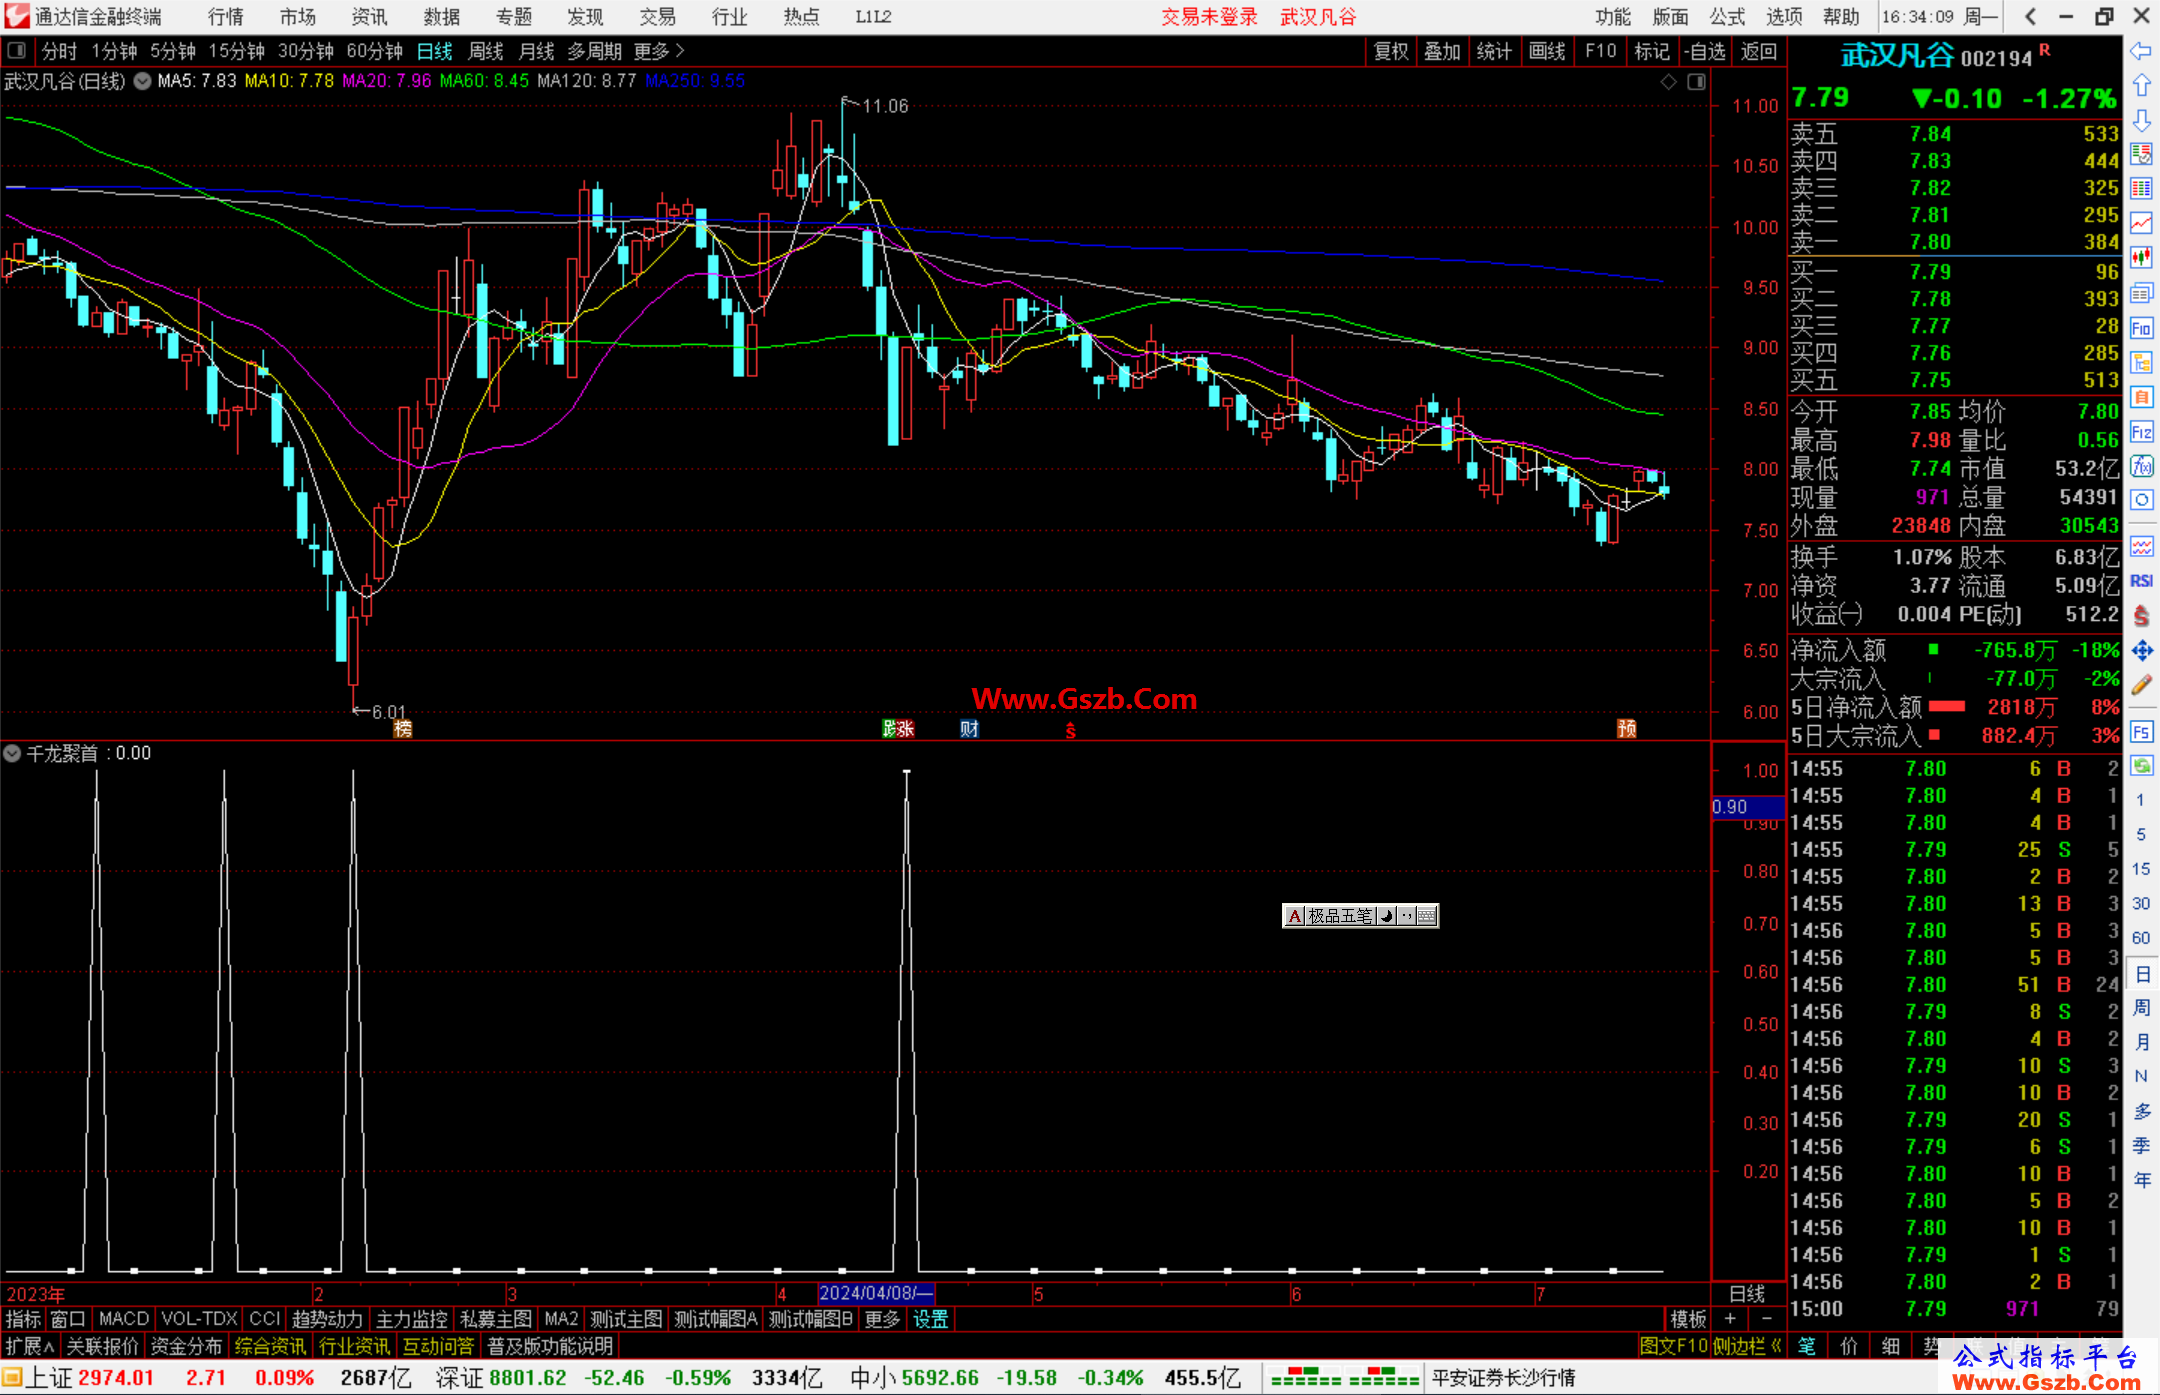The height and width of the screenshot is (1395, 2160).
Task: Click the chart panel icon left of 分时
Action: point(16,50)
